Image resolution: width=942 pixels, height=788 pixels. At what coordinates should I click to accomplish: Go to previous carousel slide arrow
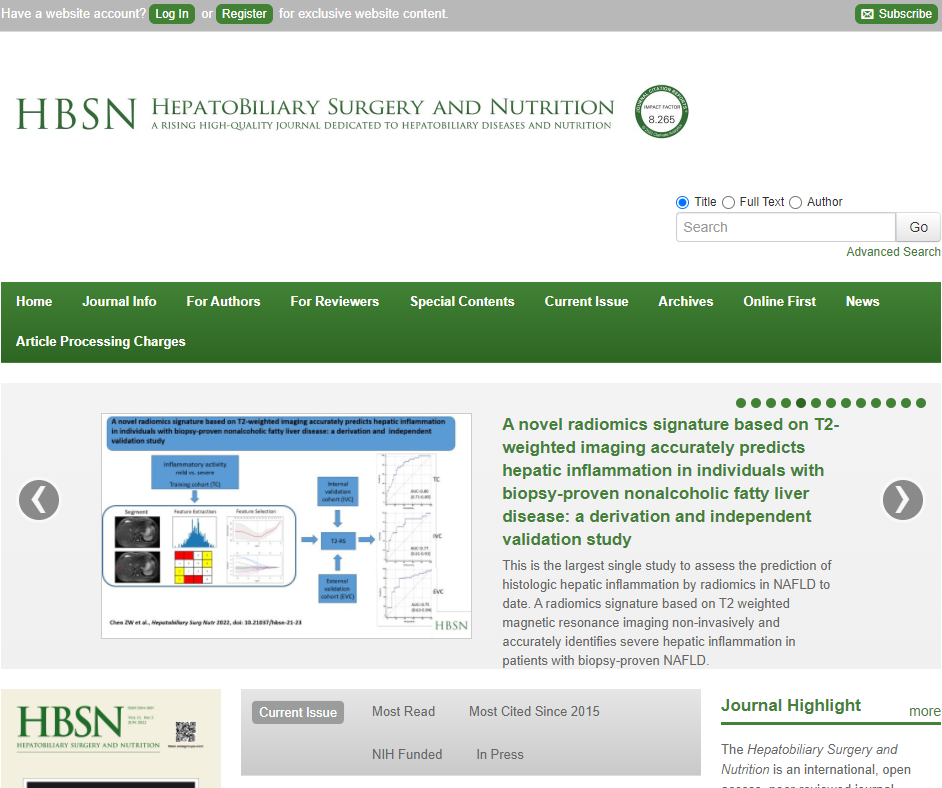click(x=39, y=500)
